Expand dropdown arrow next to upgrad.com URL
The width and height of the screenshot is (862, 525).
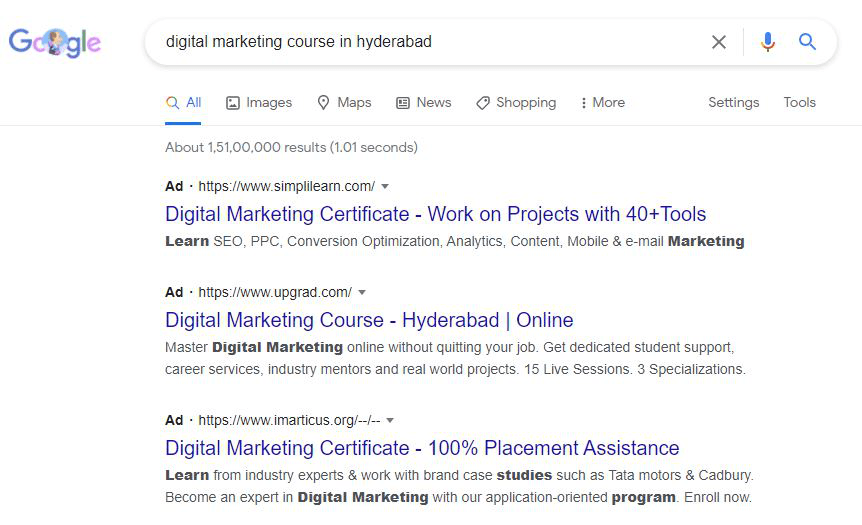coord(362,292)
